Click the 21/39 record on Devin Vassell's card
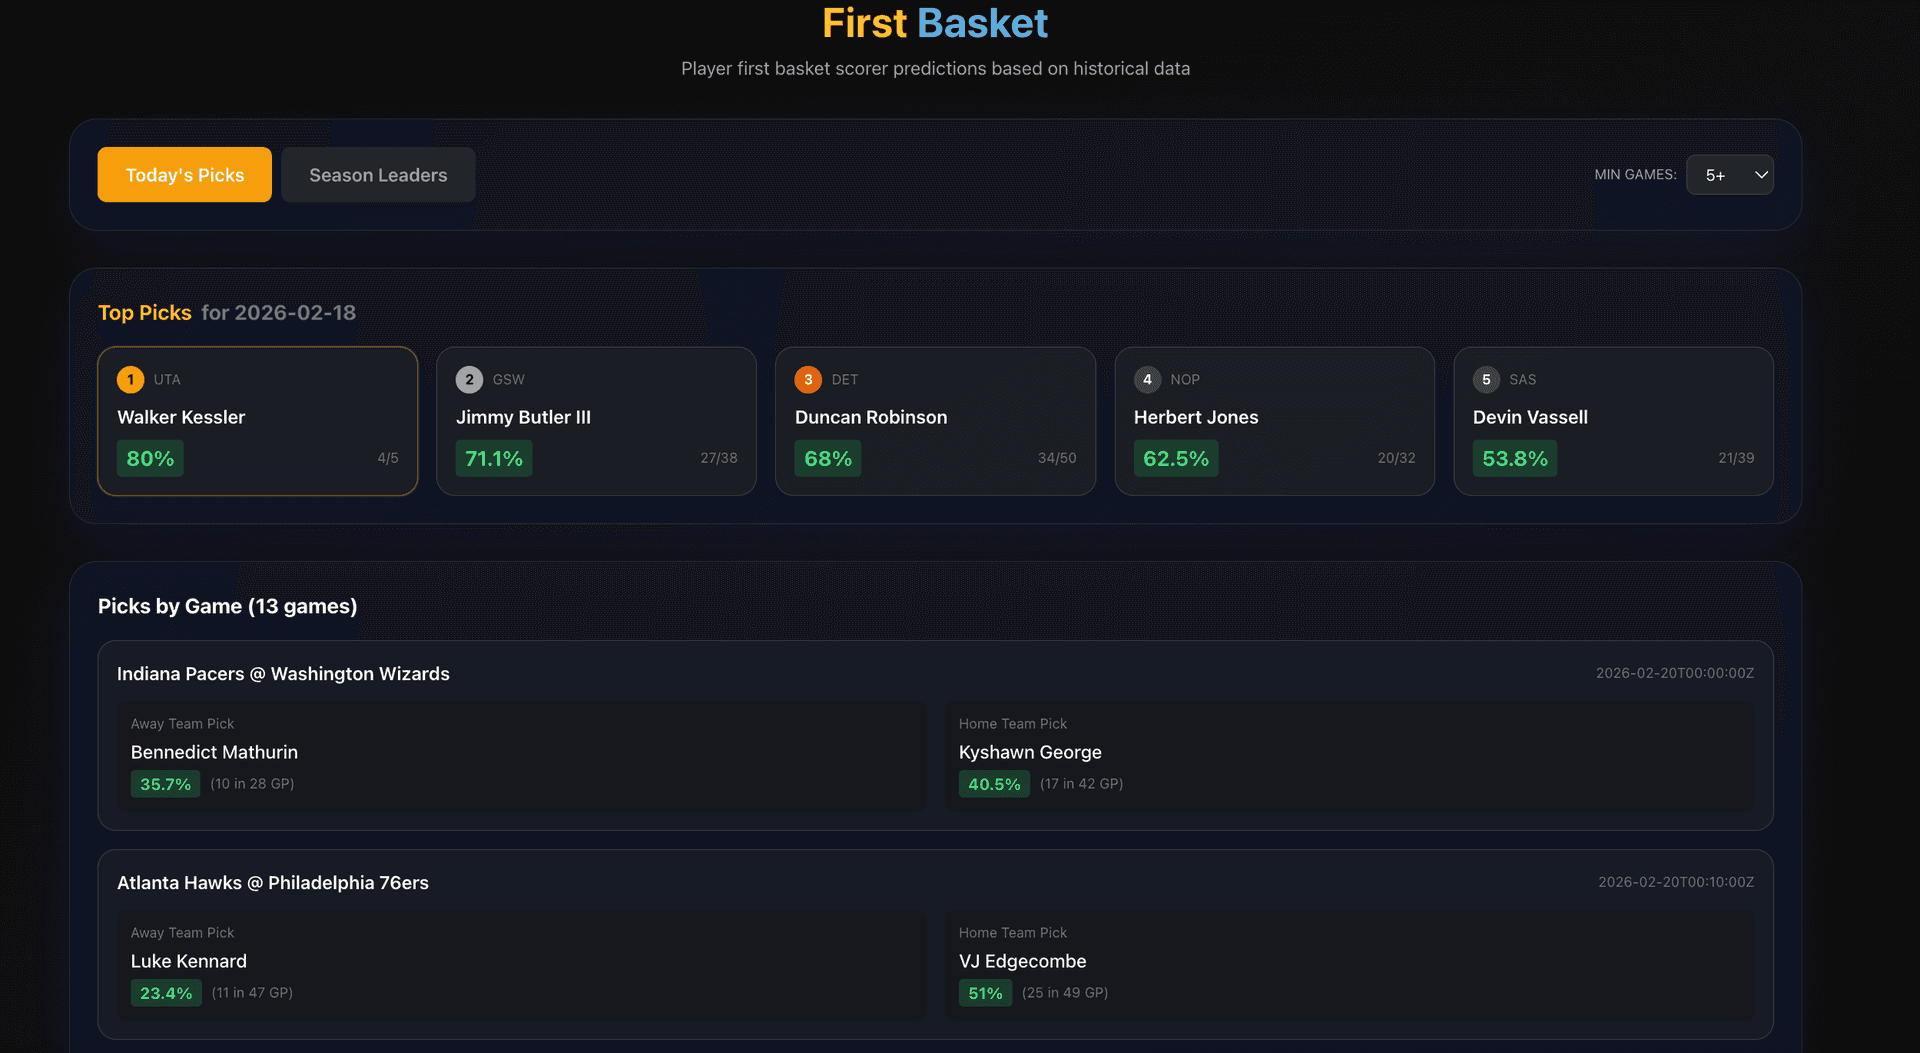The height and width of the screenshot is (1053, 1920). click(1735, 458)
